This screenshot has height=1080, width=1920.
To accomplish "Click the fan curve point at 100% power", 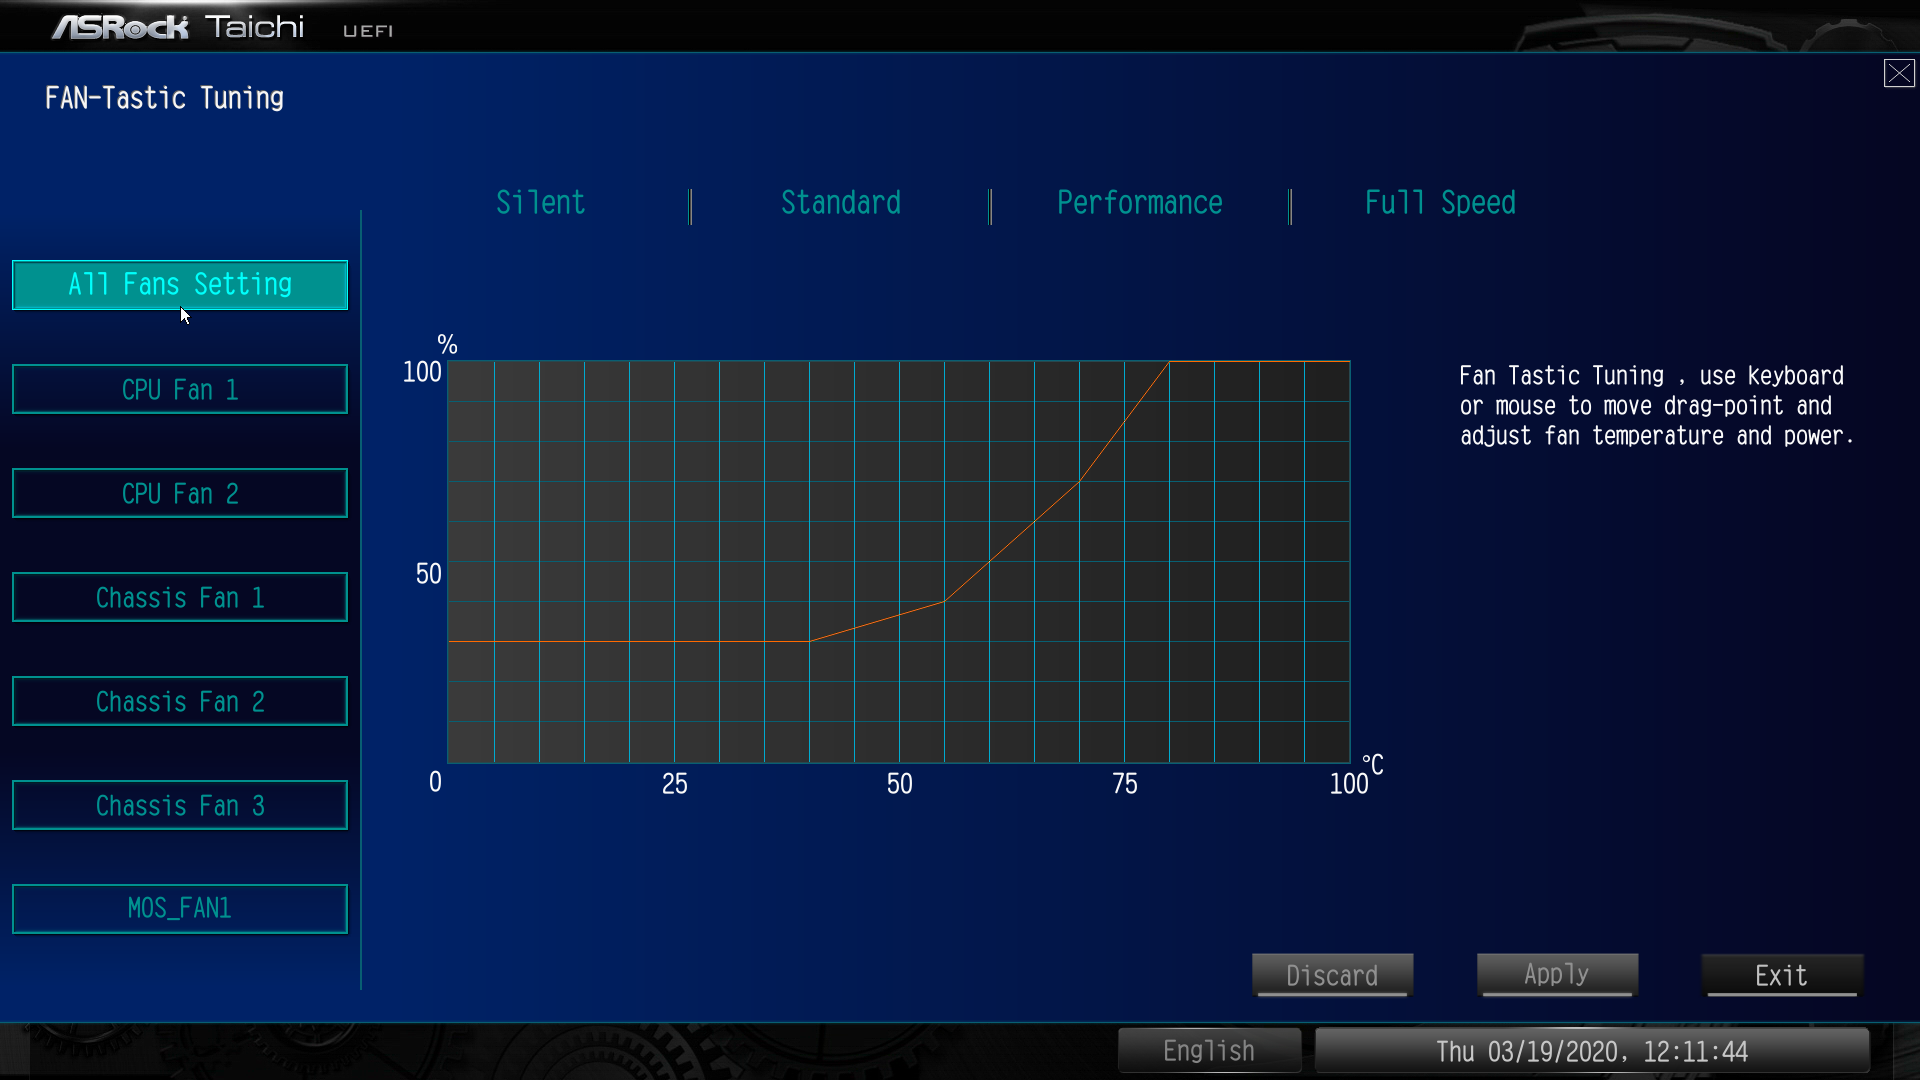I will pos(1169,362).
